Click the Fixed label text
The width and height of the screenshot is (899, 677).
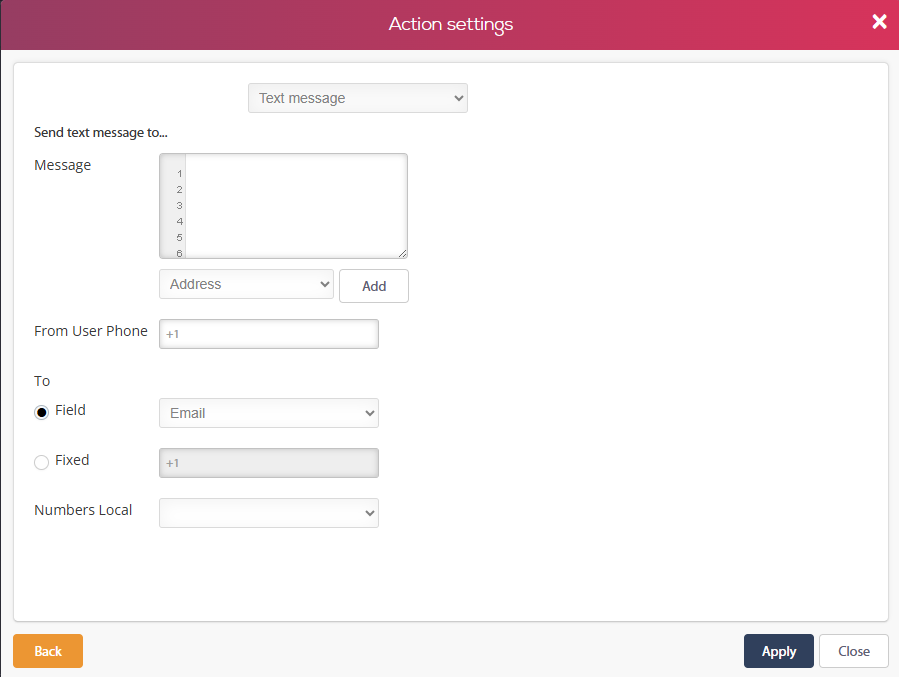[72, 460]
